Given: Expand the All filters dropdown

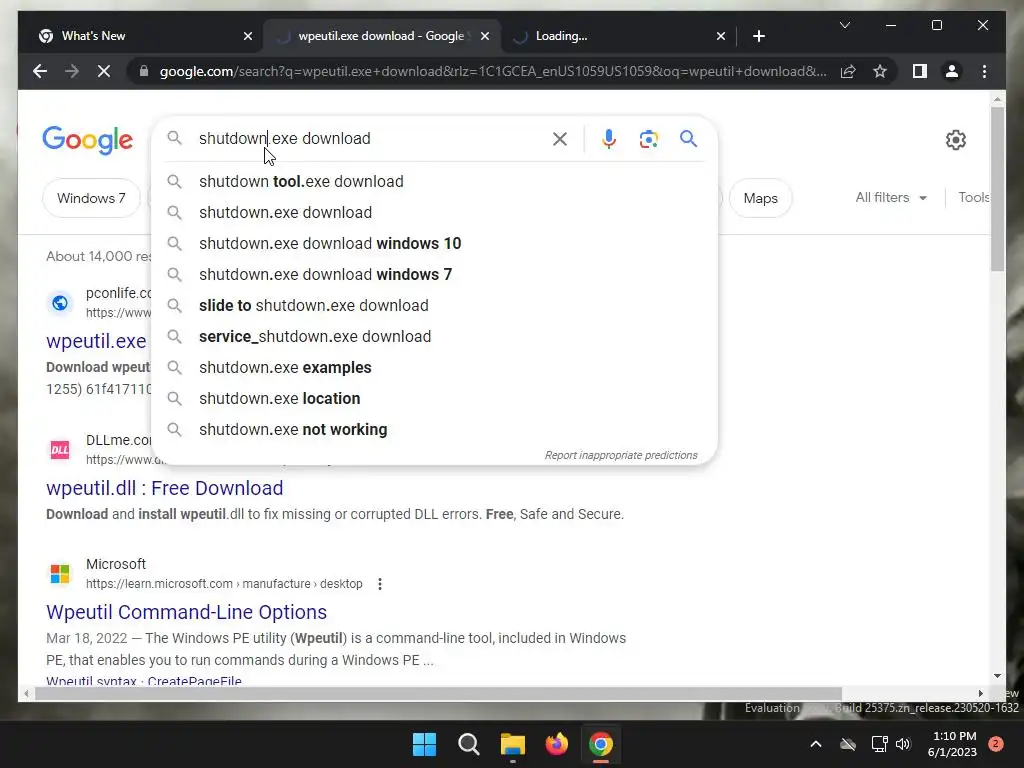Looking at the screenshot, I should (x=891, y=197).
